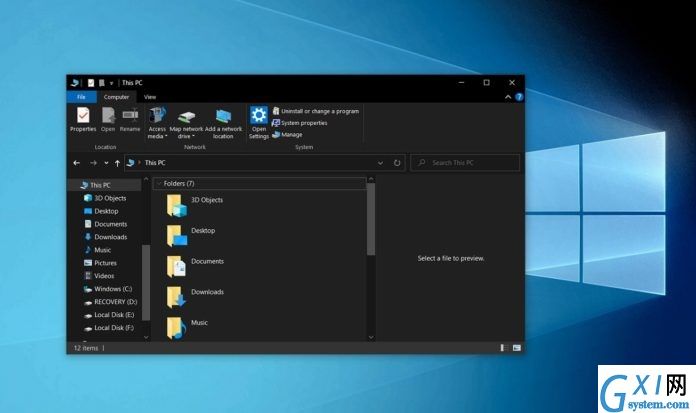Screen dimensions: 696x413
Task: Click Uninstall or change a program
Action: (x=316, y=111)
